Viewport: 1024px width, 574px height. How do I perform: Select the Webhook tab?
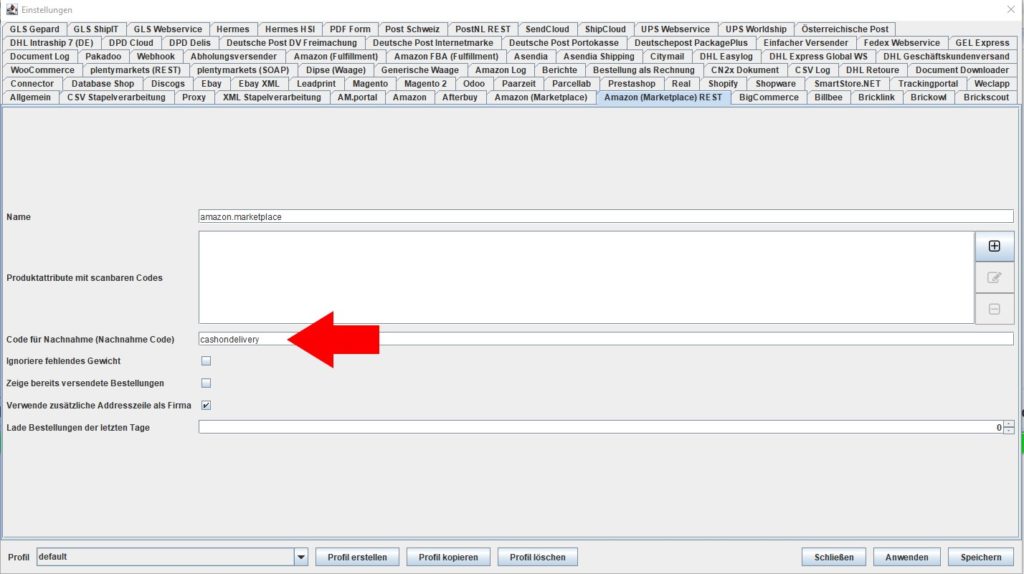coord(155,56)
